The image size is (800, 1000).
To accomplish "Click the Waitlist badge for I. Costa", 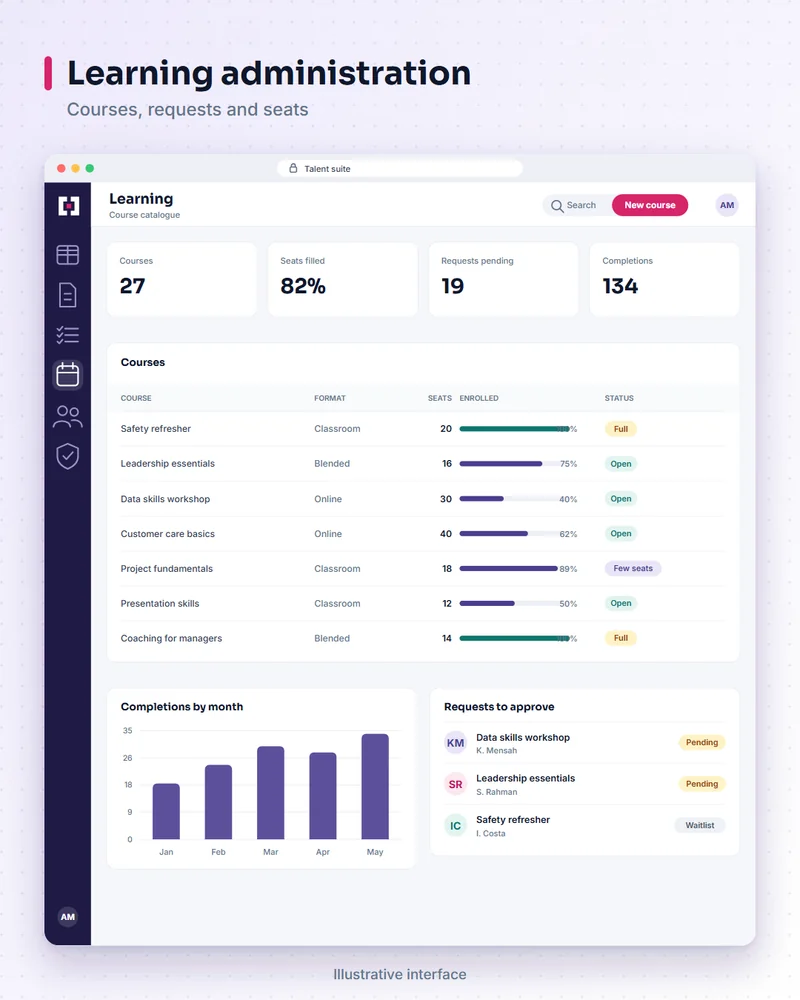I will 700,825.
